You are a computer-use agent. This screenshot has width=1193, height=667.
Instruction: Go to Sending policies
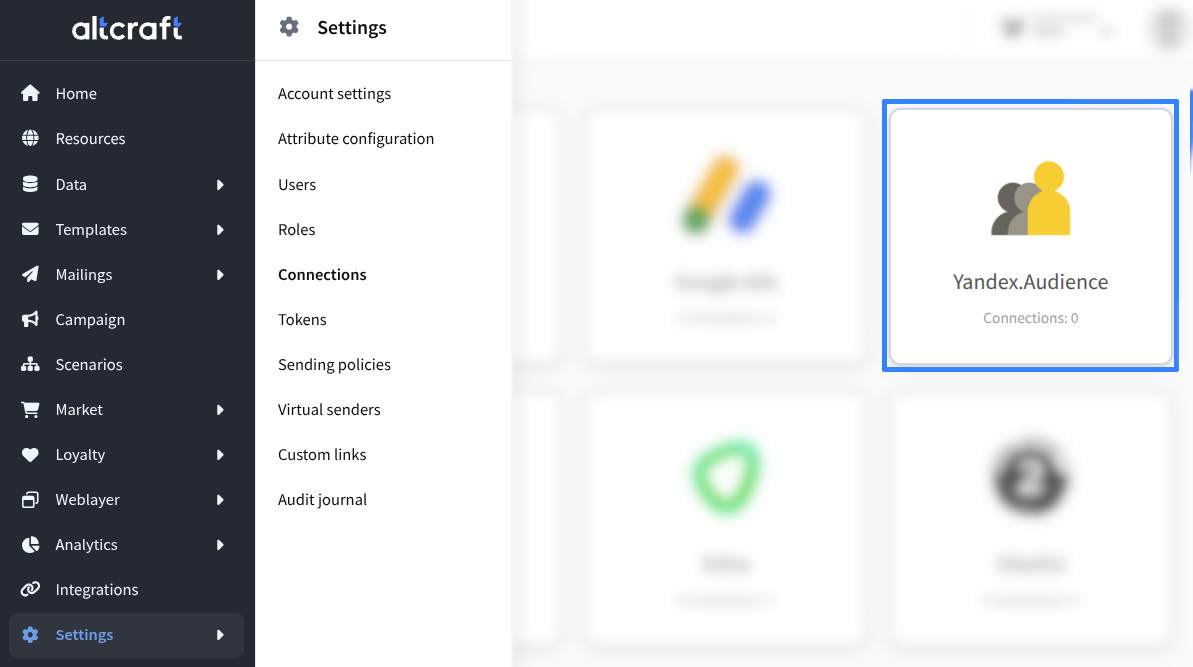[x=334, y=365]
